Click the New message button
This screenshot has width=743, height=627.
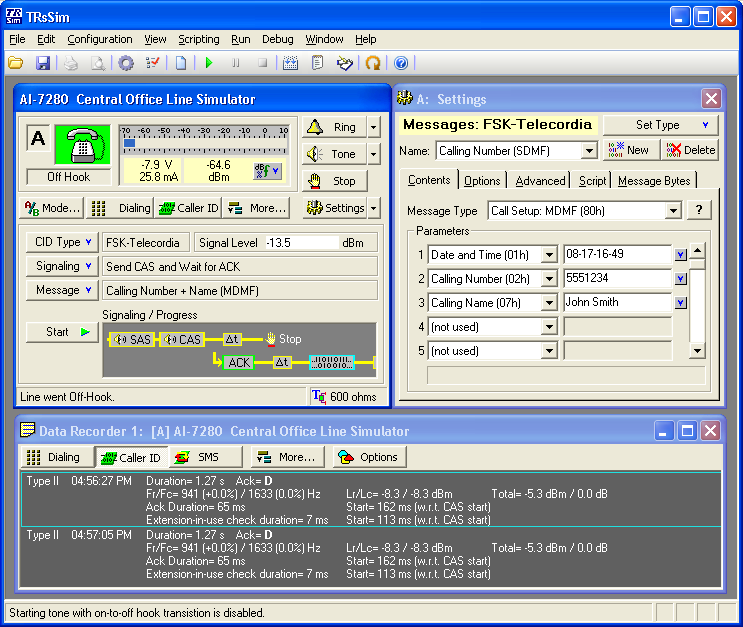[x=631, y=150]
